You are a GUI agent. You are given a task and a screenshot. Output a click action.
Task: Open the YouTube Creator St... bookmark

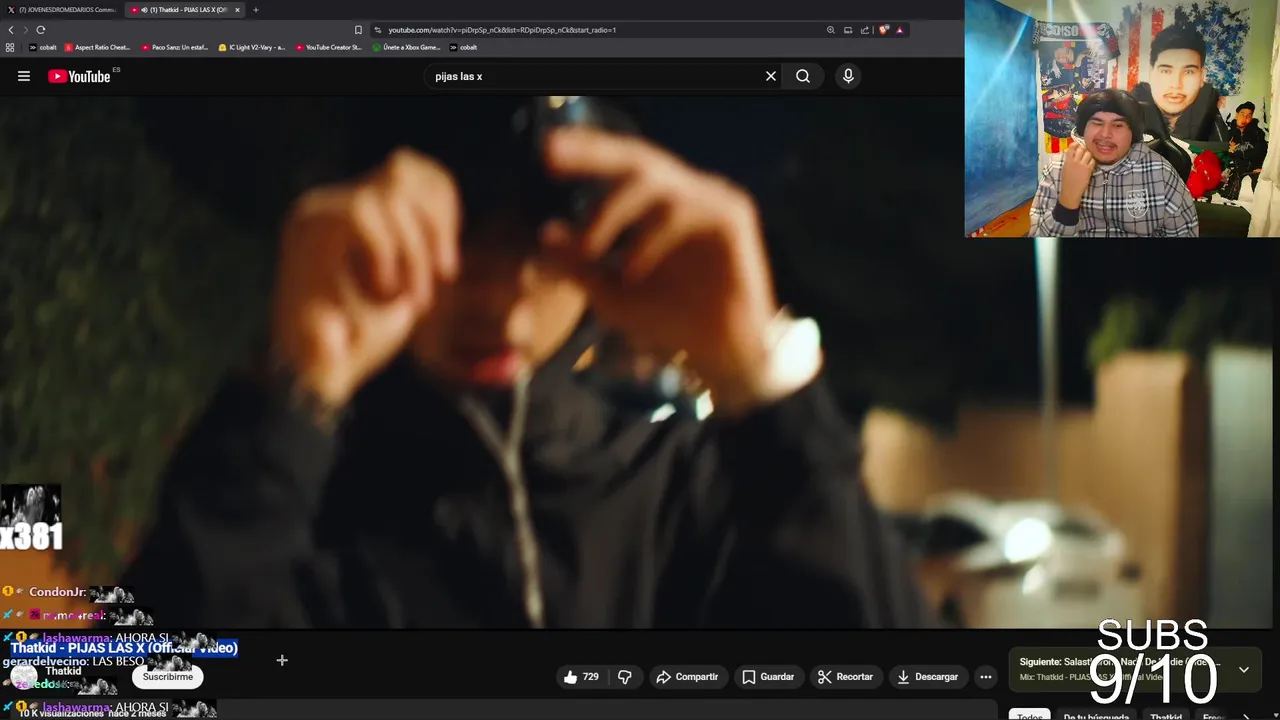click(x=329, y=47)
